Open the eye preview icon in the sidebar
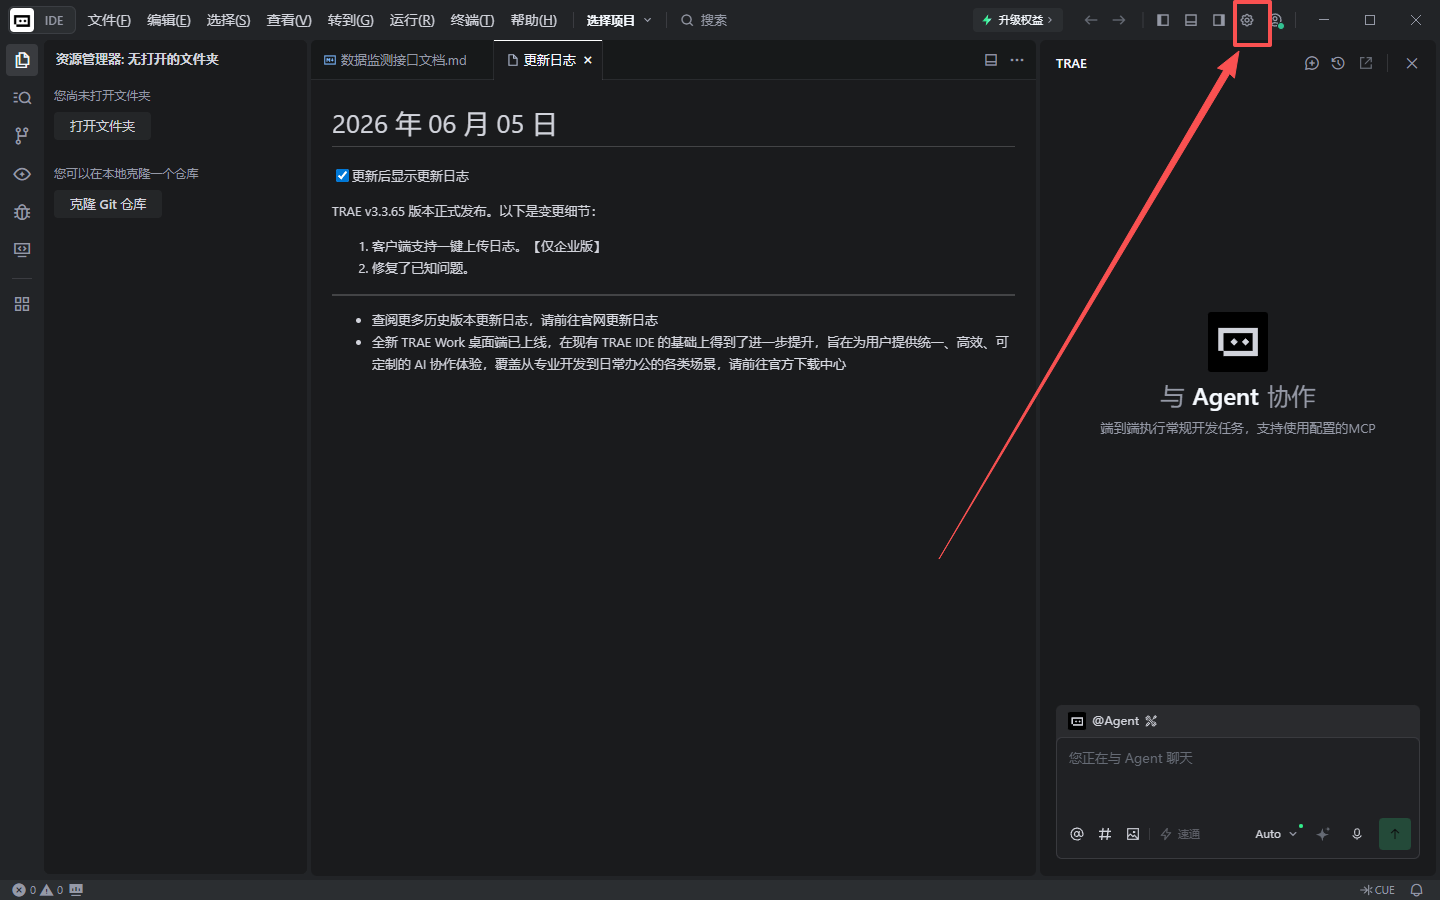The height and width of the screenshot is (900, 1440). (22, 174)
